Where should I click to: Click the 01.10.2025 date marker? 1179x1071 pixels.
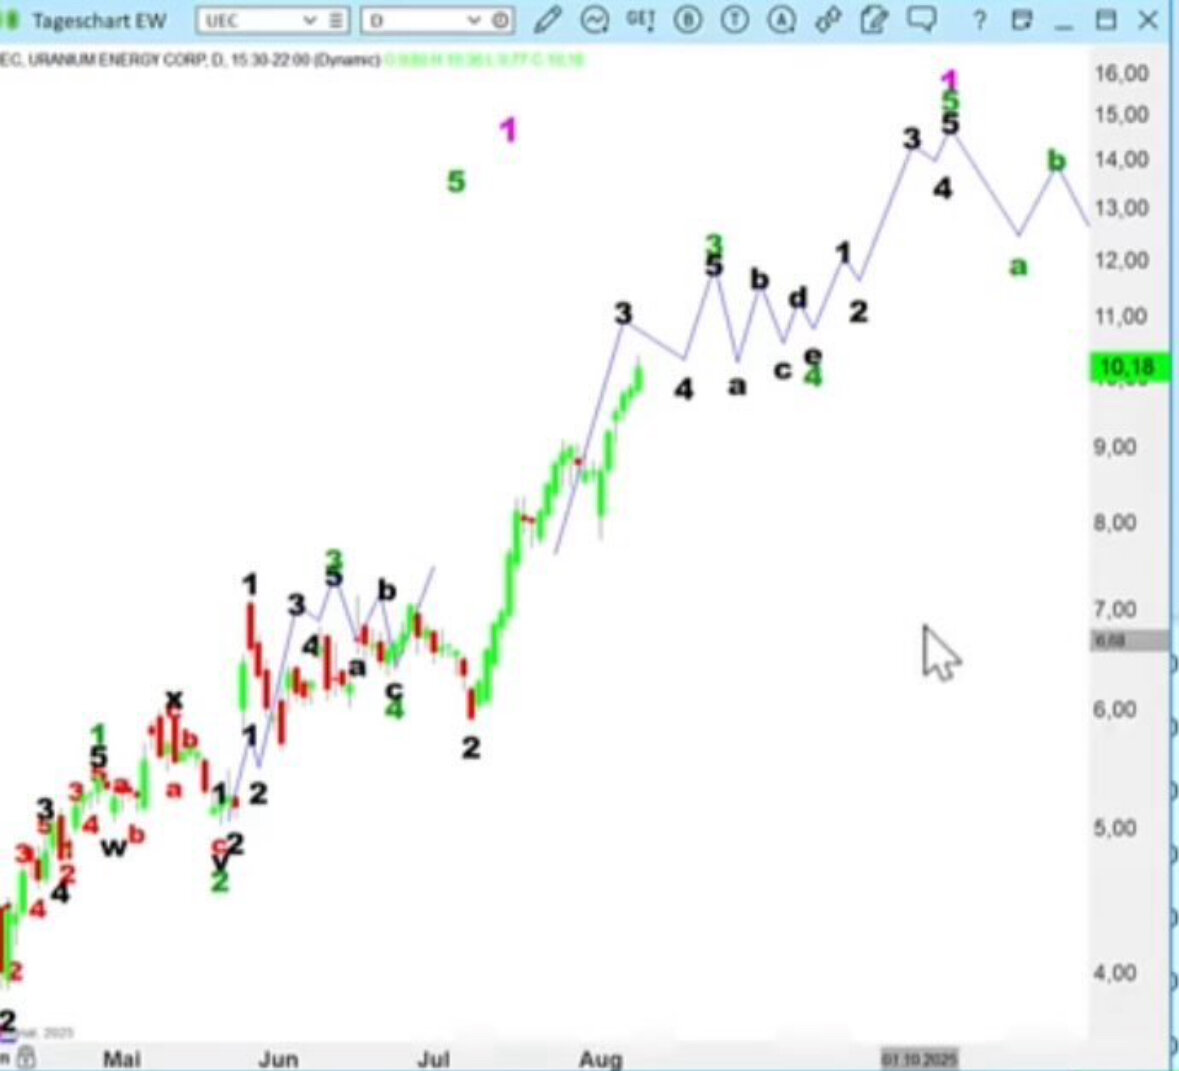pyautogui.click(x=919, y=1058)
